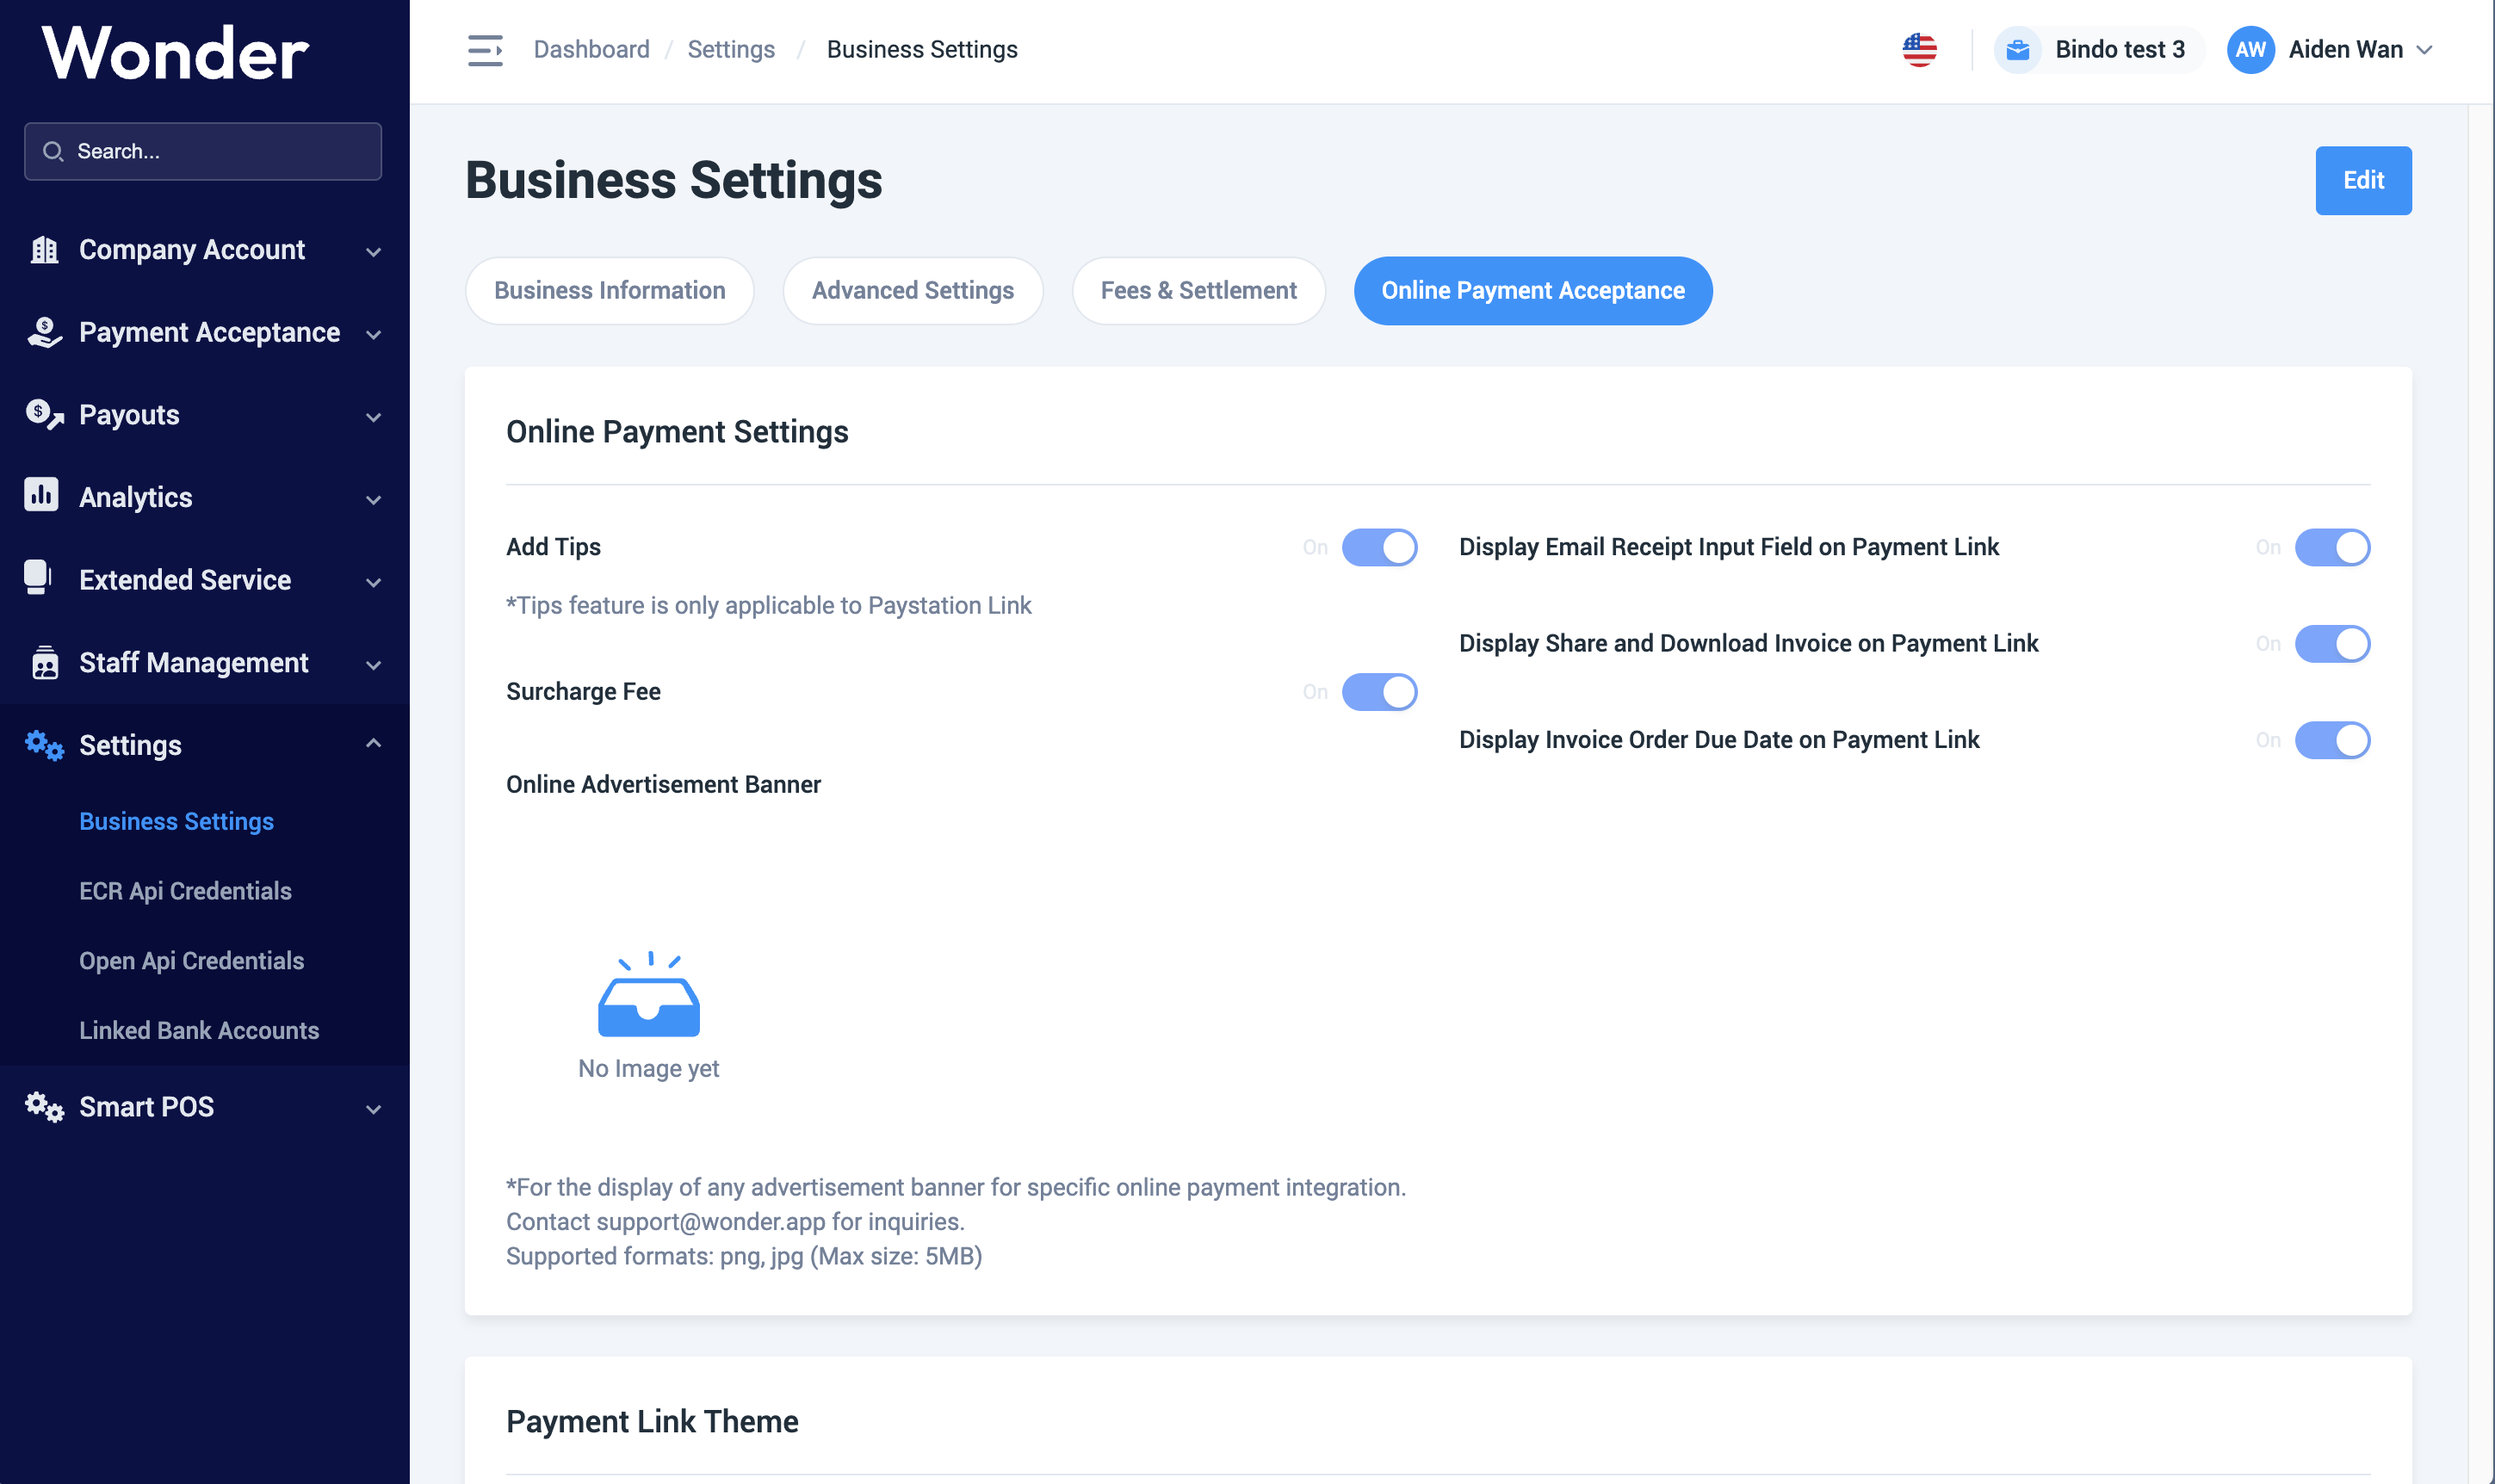Expand the Payment Acceptance sidebar menu

click(x=209, y=333)
